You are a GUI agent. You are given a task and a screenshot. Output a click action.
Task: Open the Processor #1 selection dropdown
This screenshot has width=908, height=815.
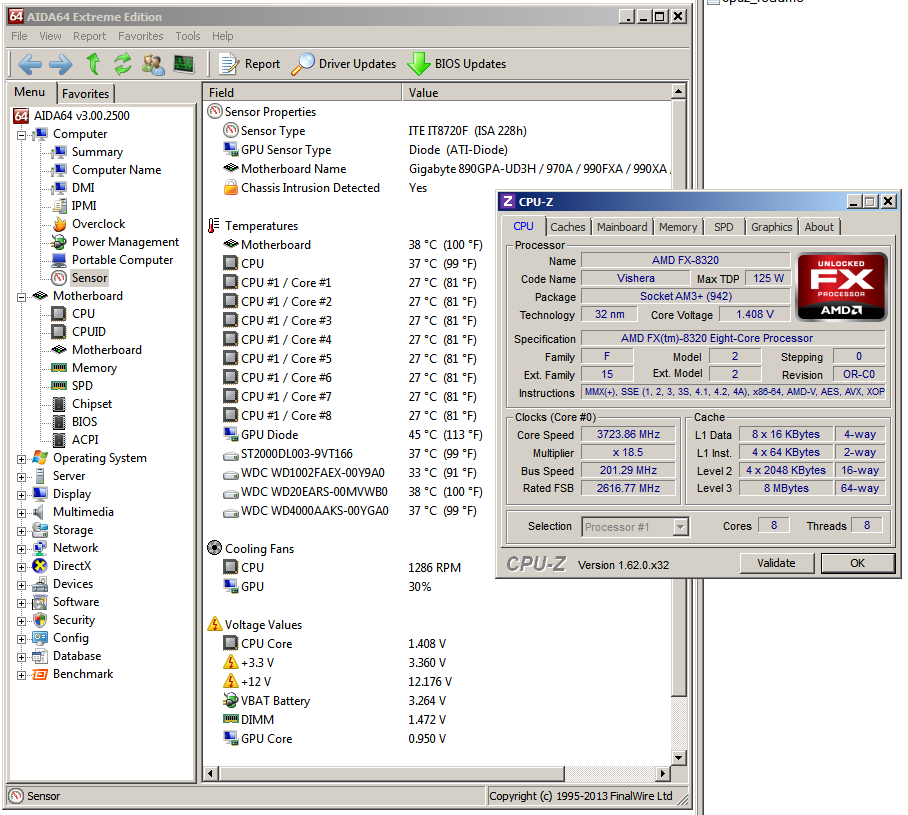tap(681, 527)
